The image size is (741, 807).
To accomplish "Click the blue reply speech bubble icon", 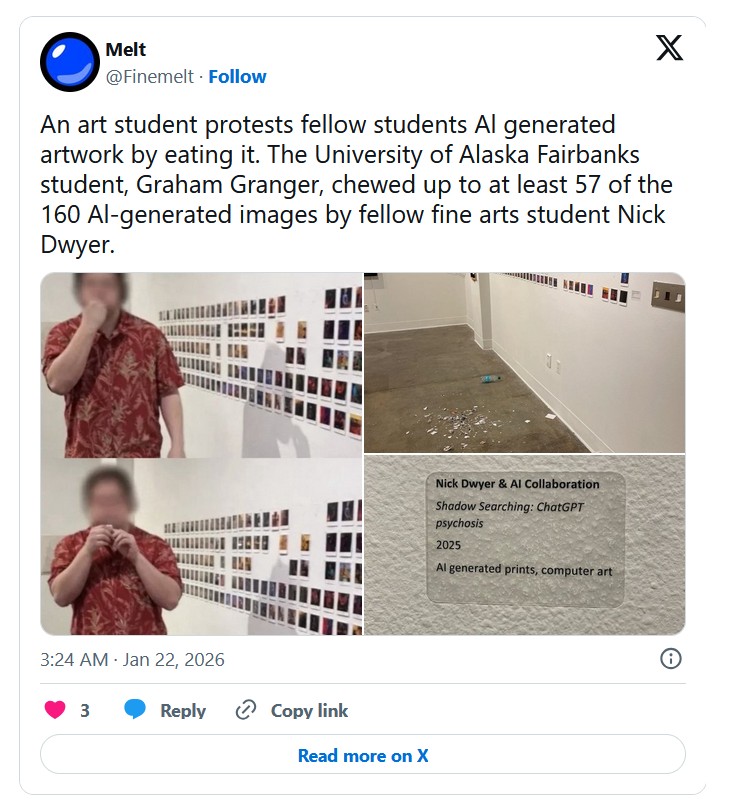I will point(135,710).
